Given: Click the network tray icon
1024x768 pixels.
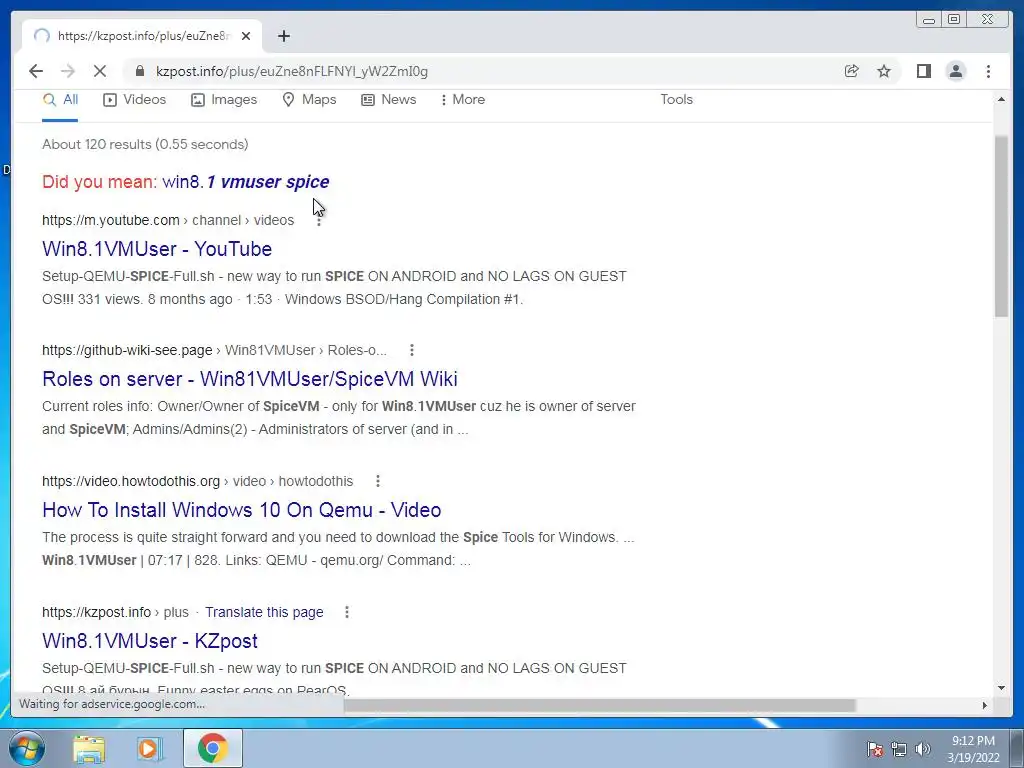Looking at the screenshot, I should tap(899, 749).
